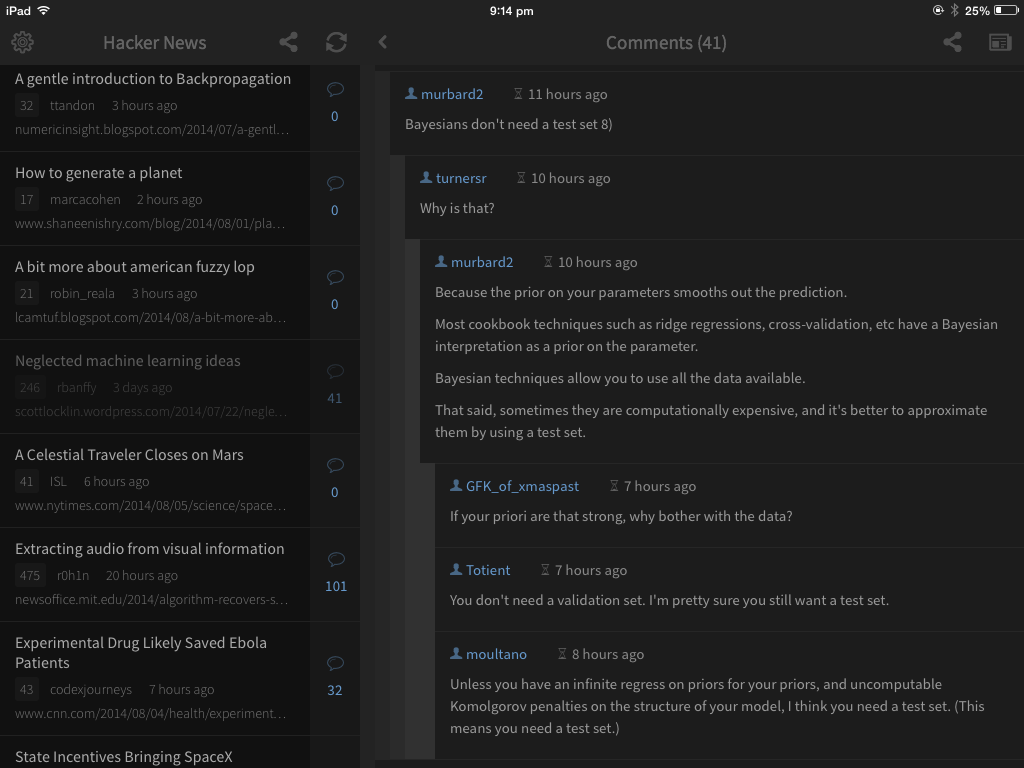Tap lcamtuf.blogspot.com URL text
The height and width of the screenshot is (768, 1024).
[x=150, y=318]
